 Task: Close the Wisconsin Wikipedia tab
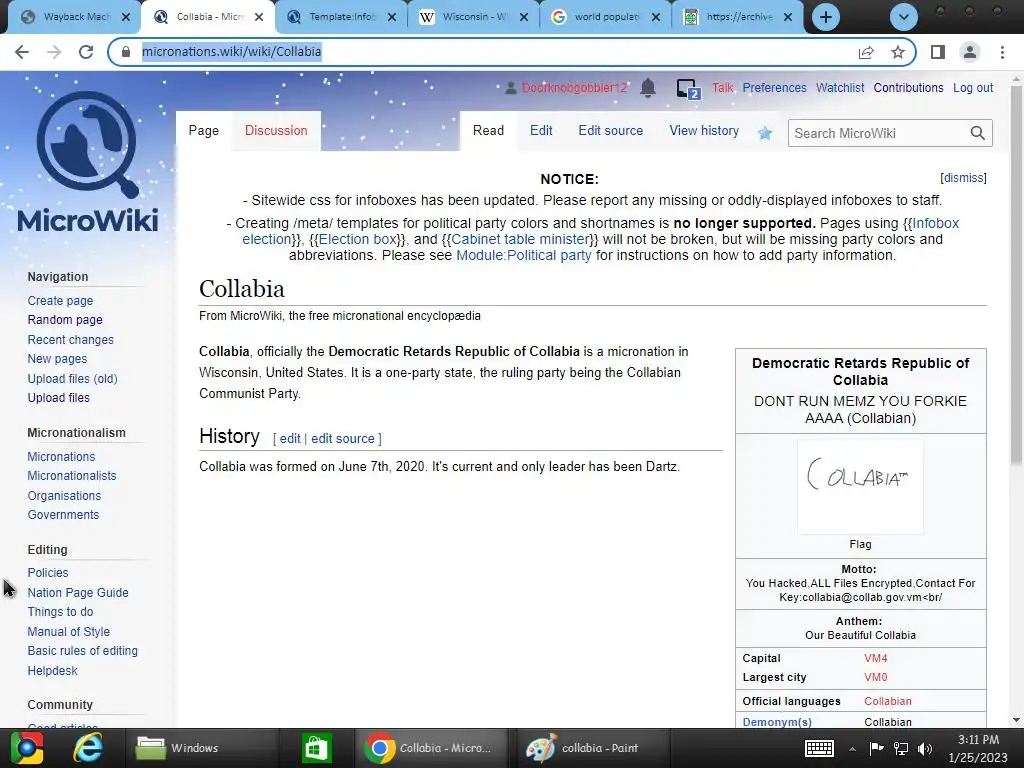[524, 17]
